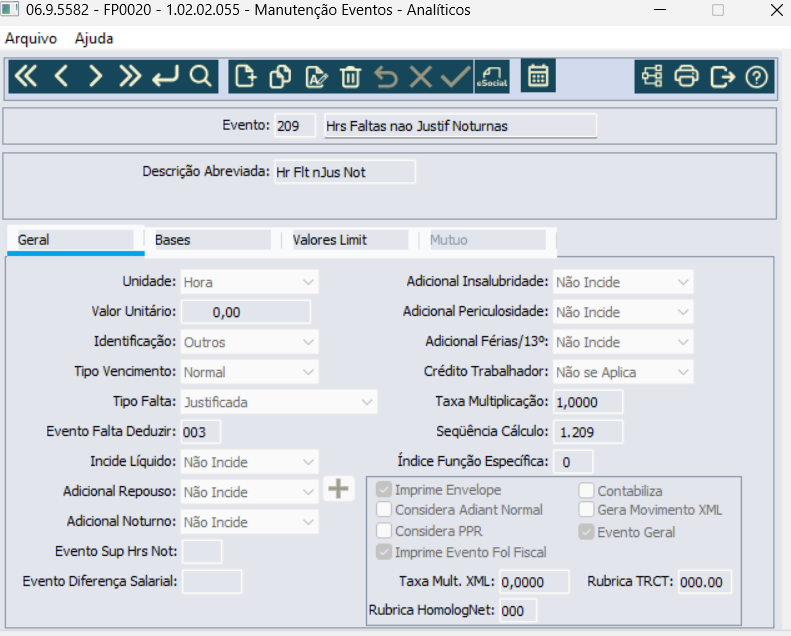This screenshot has width=791, height=636.
Task: Switch to the Mutuo tab
Action: [487, 240]
